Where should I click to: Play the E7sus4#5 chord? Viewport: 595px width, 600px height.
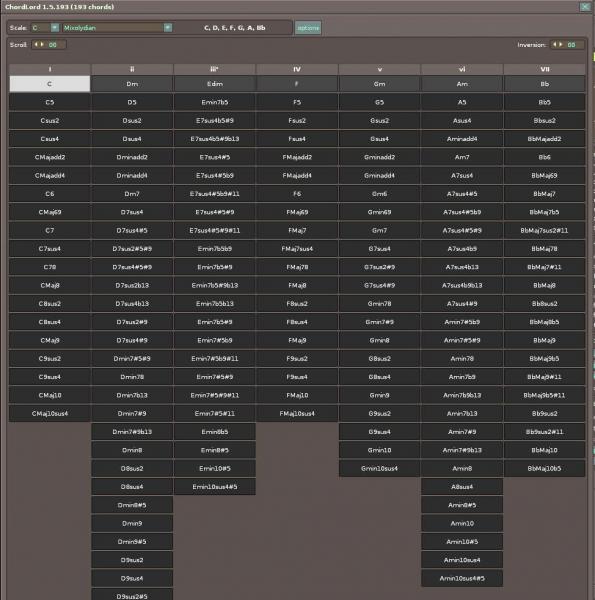pyautogui.click(x=215, y=157)
